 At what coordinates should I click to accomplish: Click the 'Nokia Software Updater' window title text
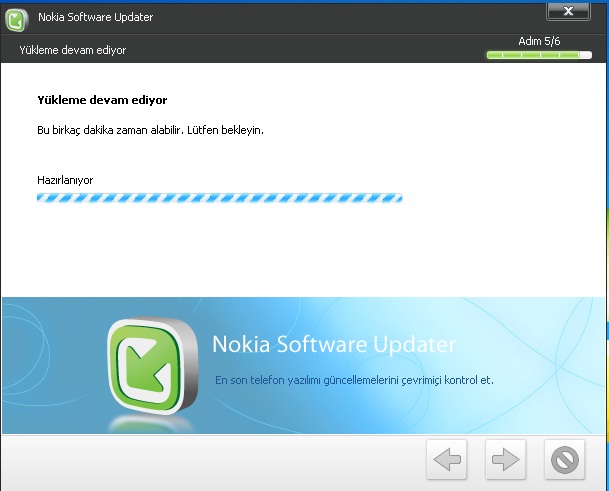pos(96,17)
